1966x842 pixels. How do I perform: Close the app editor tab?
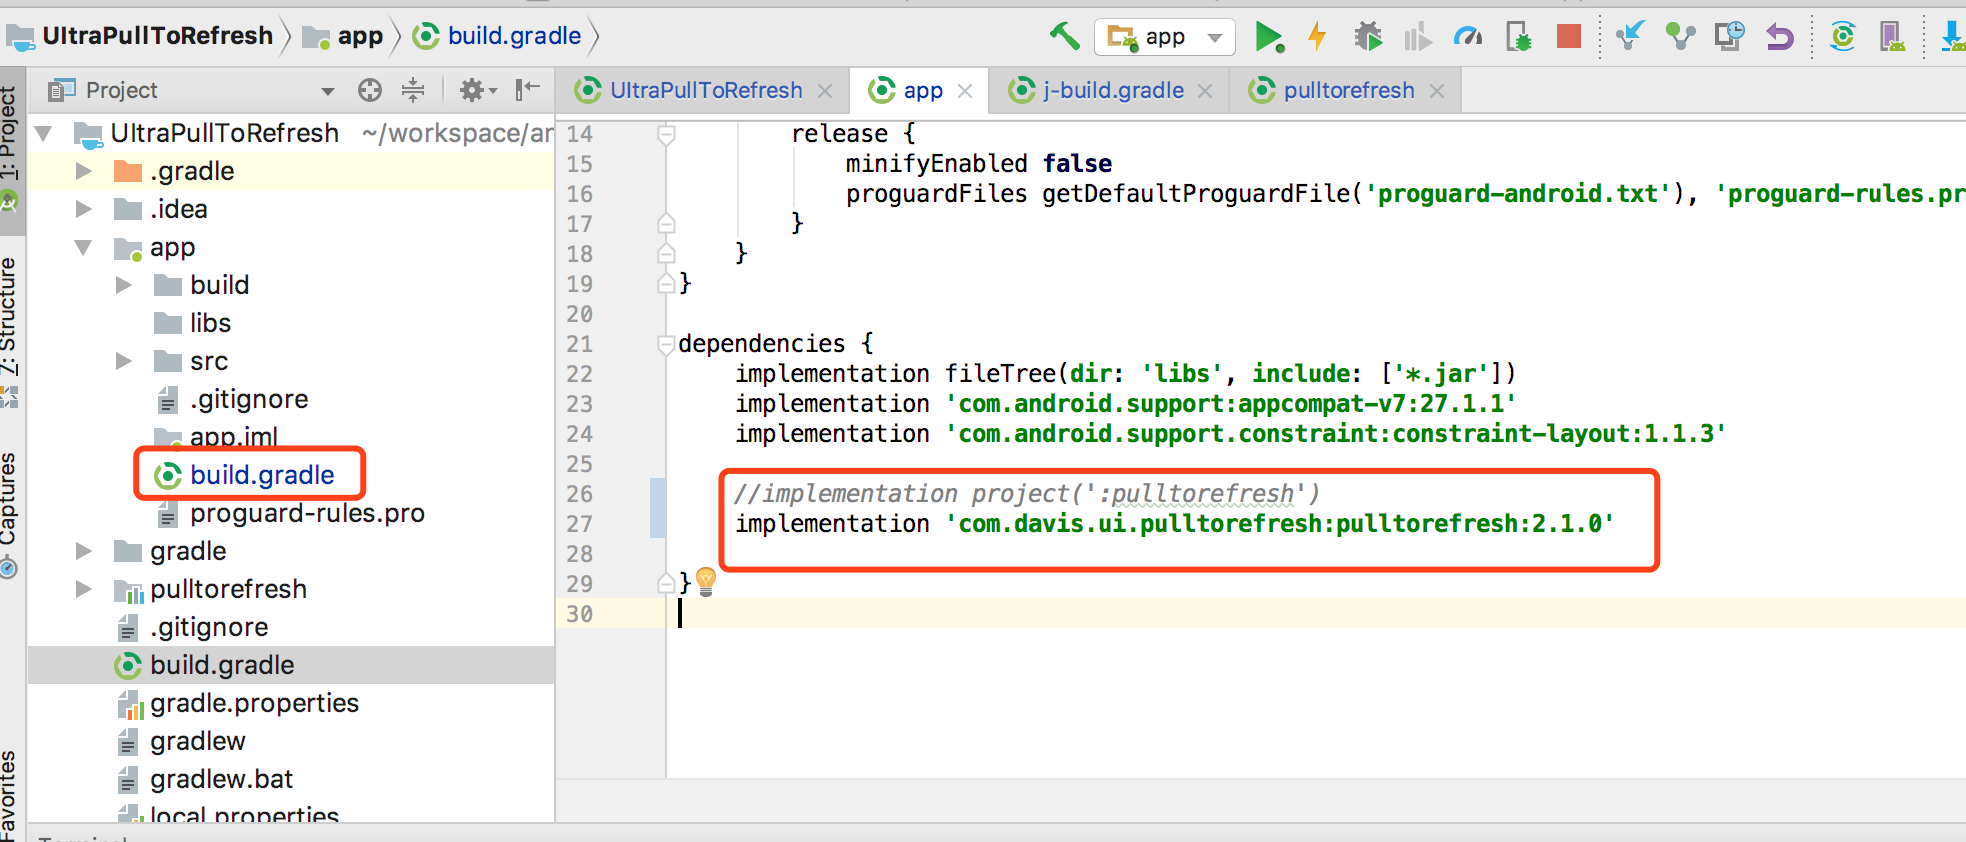[x=965, y=91]
